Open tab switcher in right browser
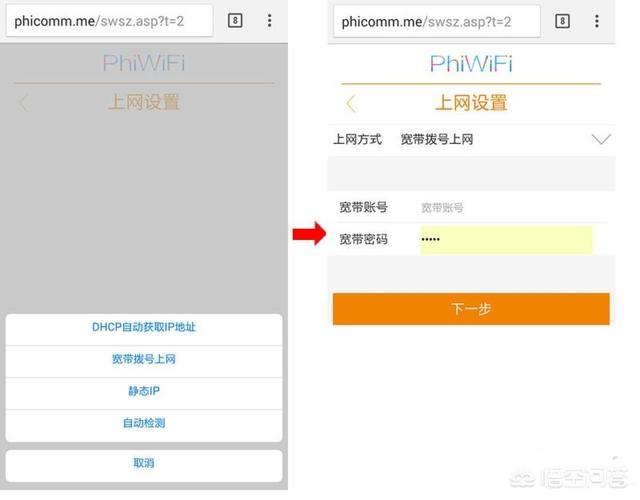The image size is (640, 500). (x=562, y=21)
